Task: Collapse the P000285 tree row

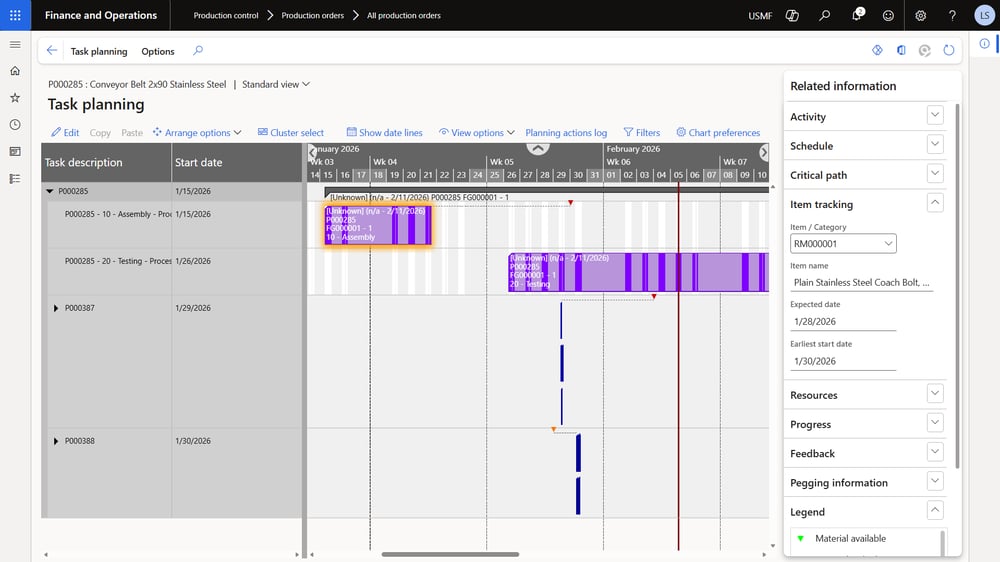Action: (50, 191)
